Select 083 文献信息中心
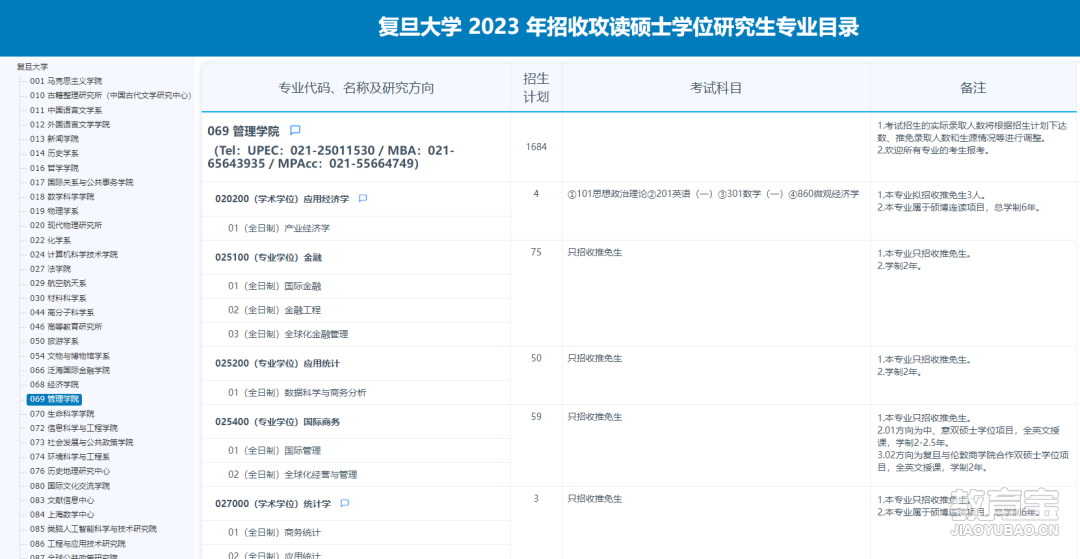The width and height of the screenshot is (1080, 559). point(62,500)
